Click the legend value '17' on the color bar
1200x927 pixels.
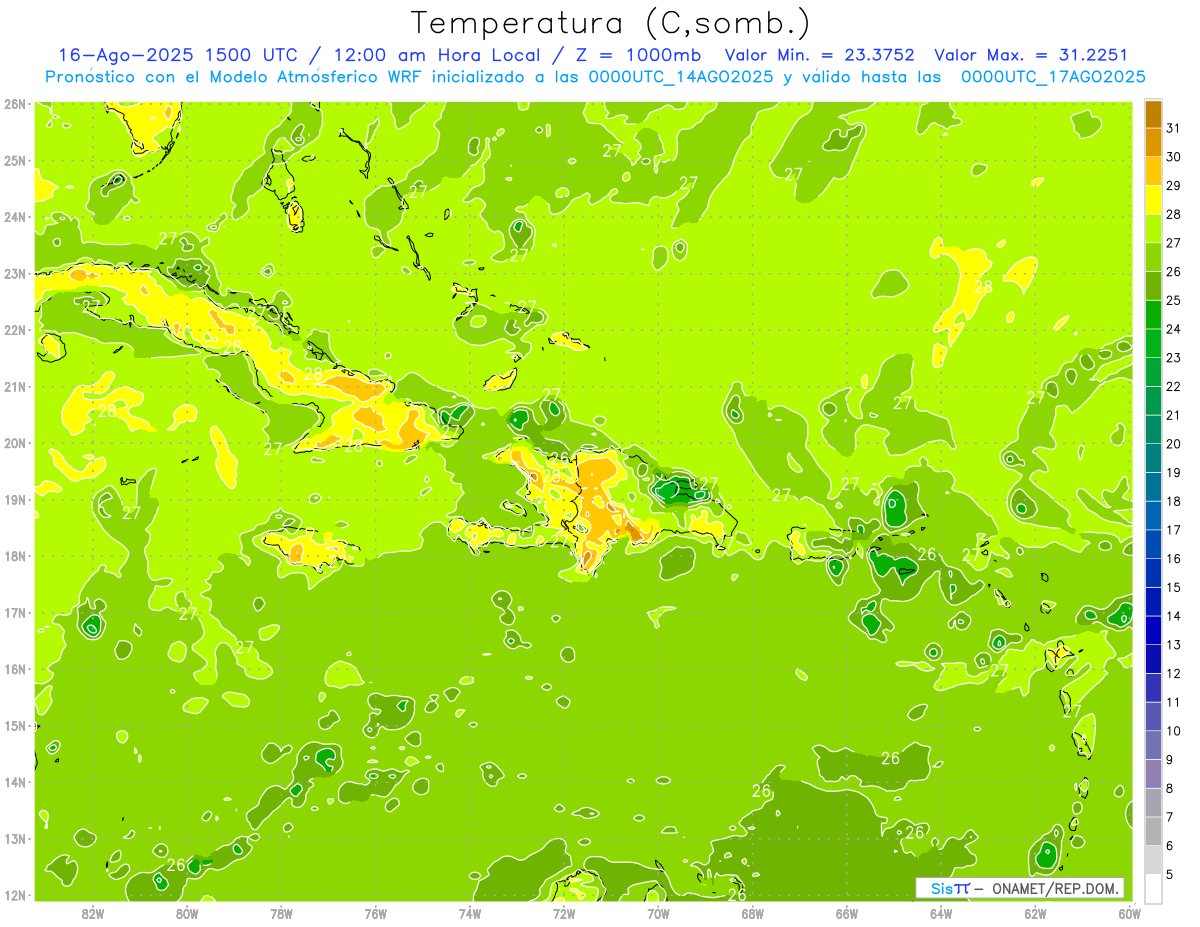(1173, 530)
